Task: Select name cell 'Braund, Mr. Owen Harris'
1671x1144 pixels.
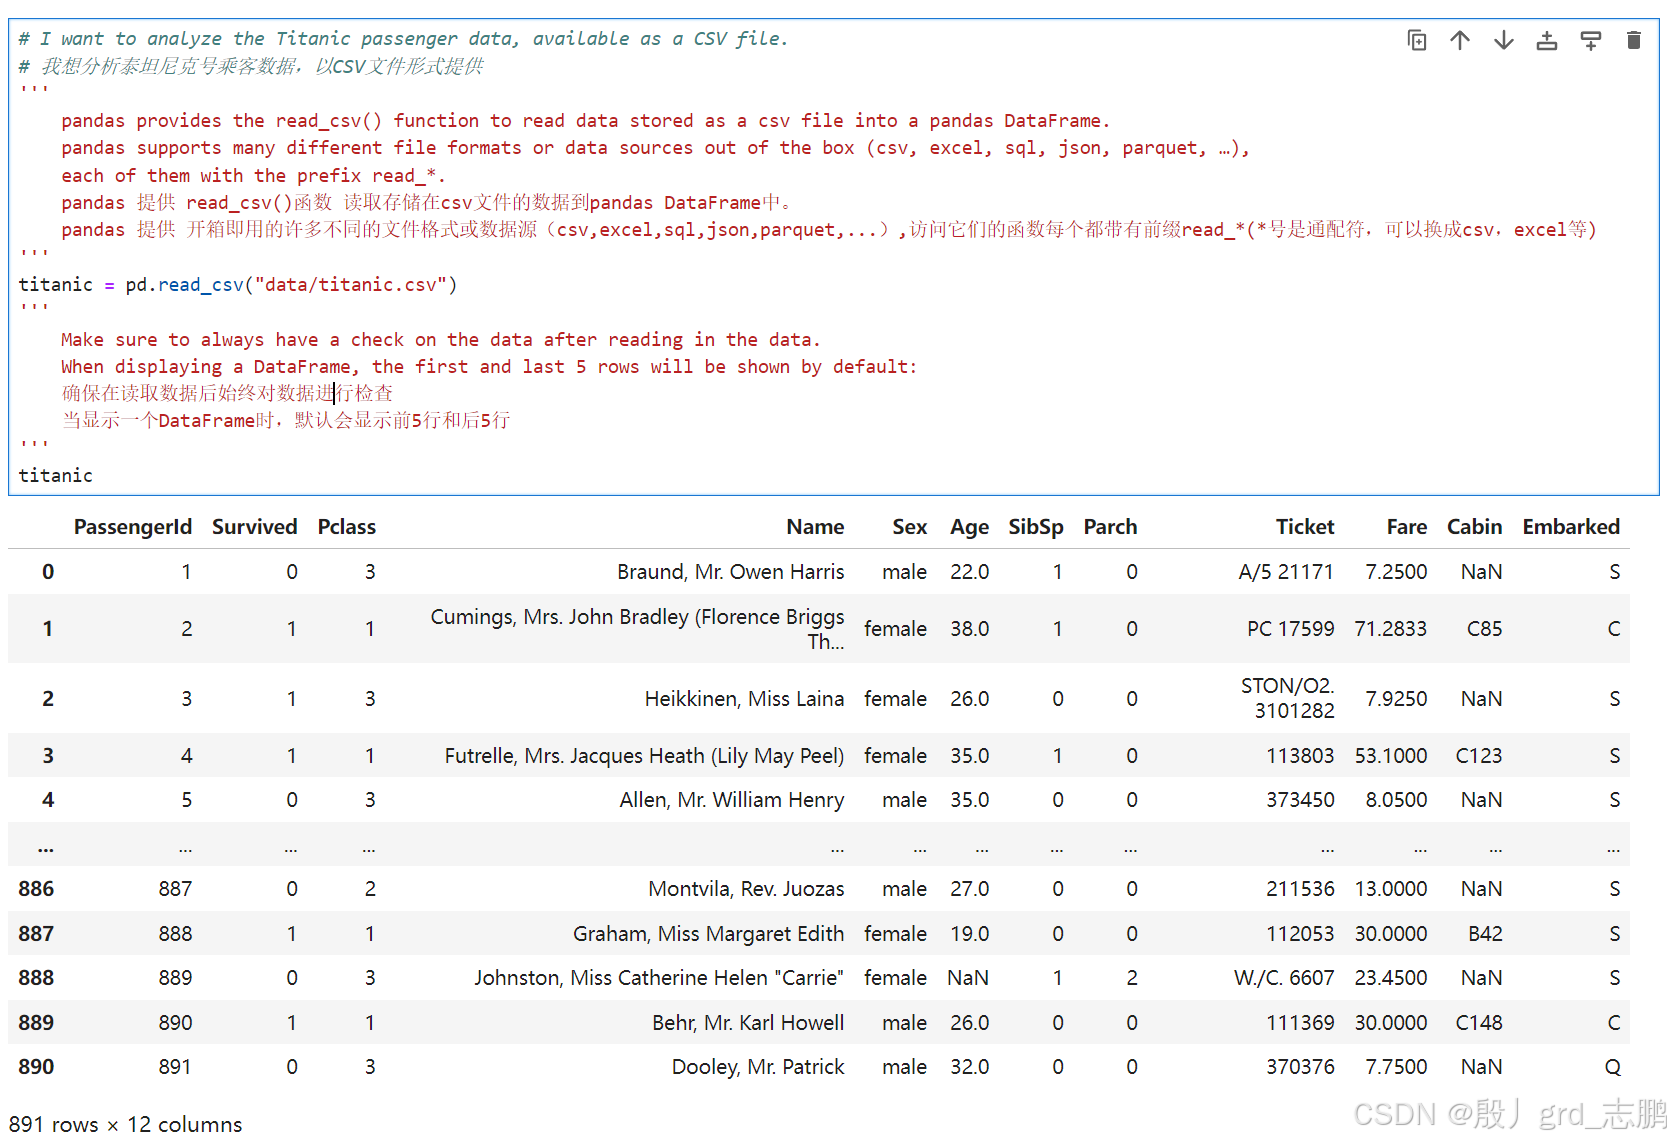Action: pos(731,572)
